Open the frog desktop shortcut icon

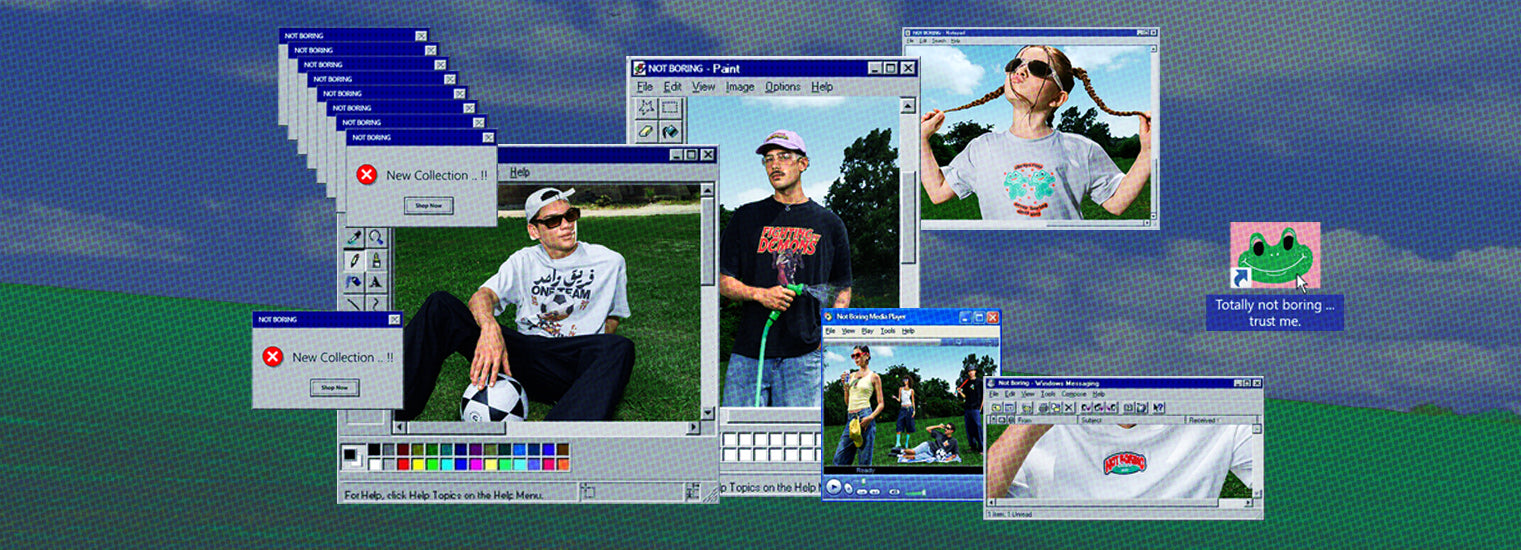pyautogui.click(x=1274, y=255)
